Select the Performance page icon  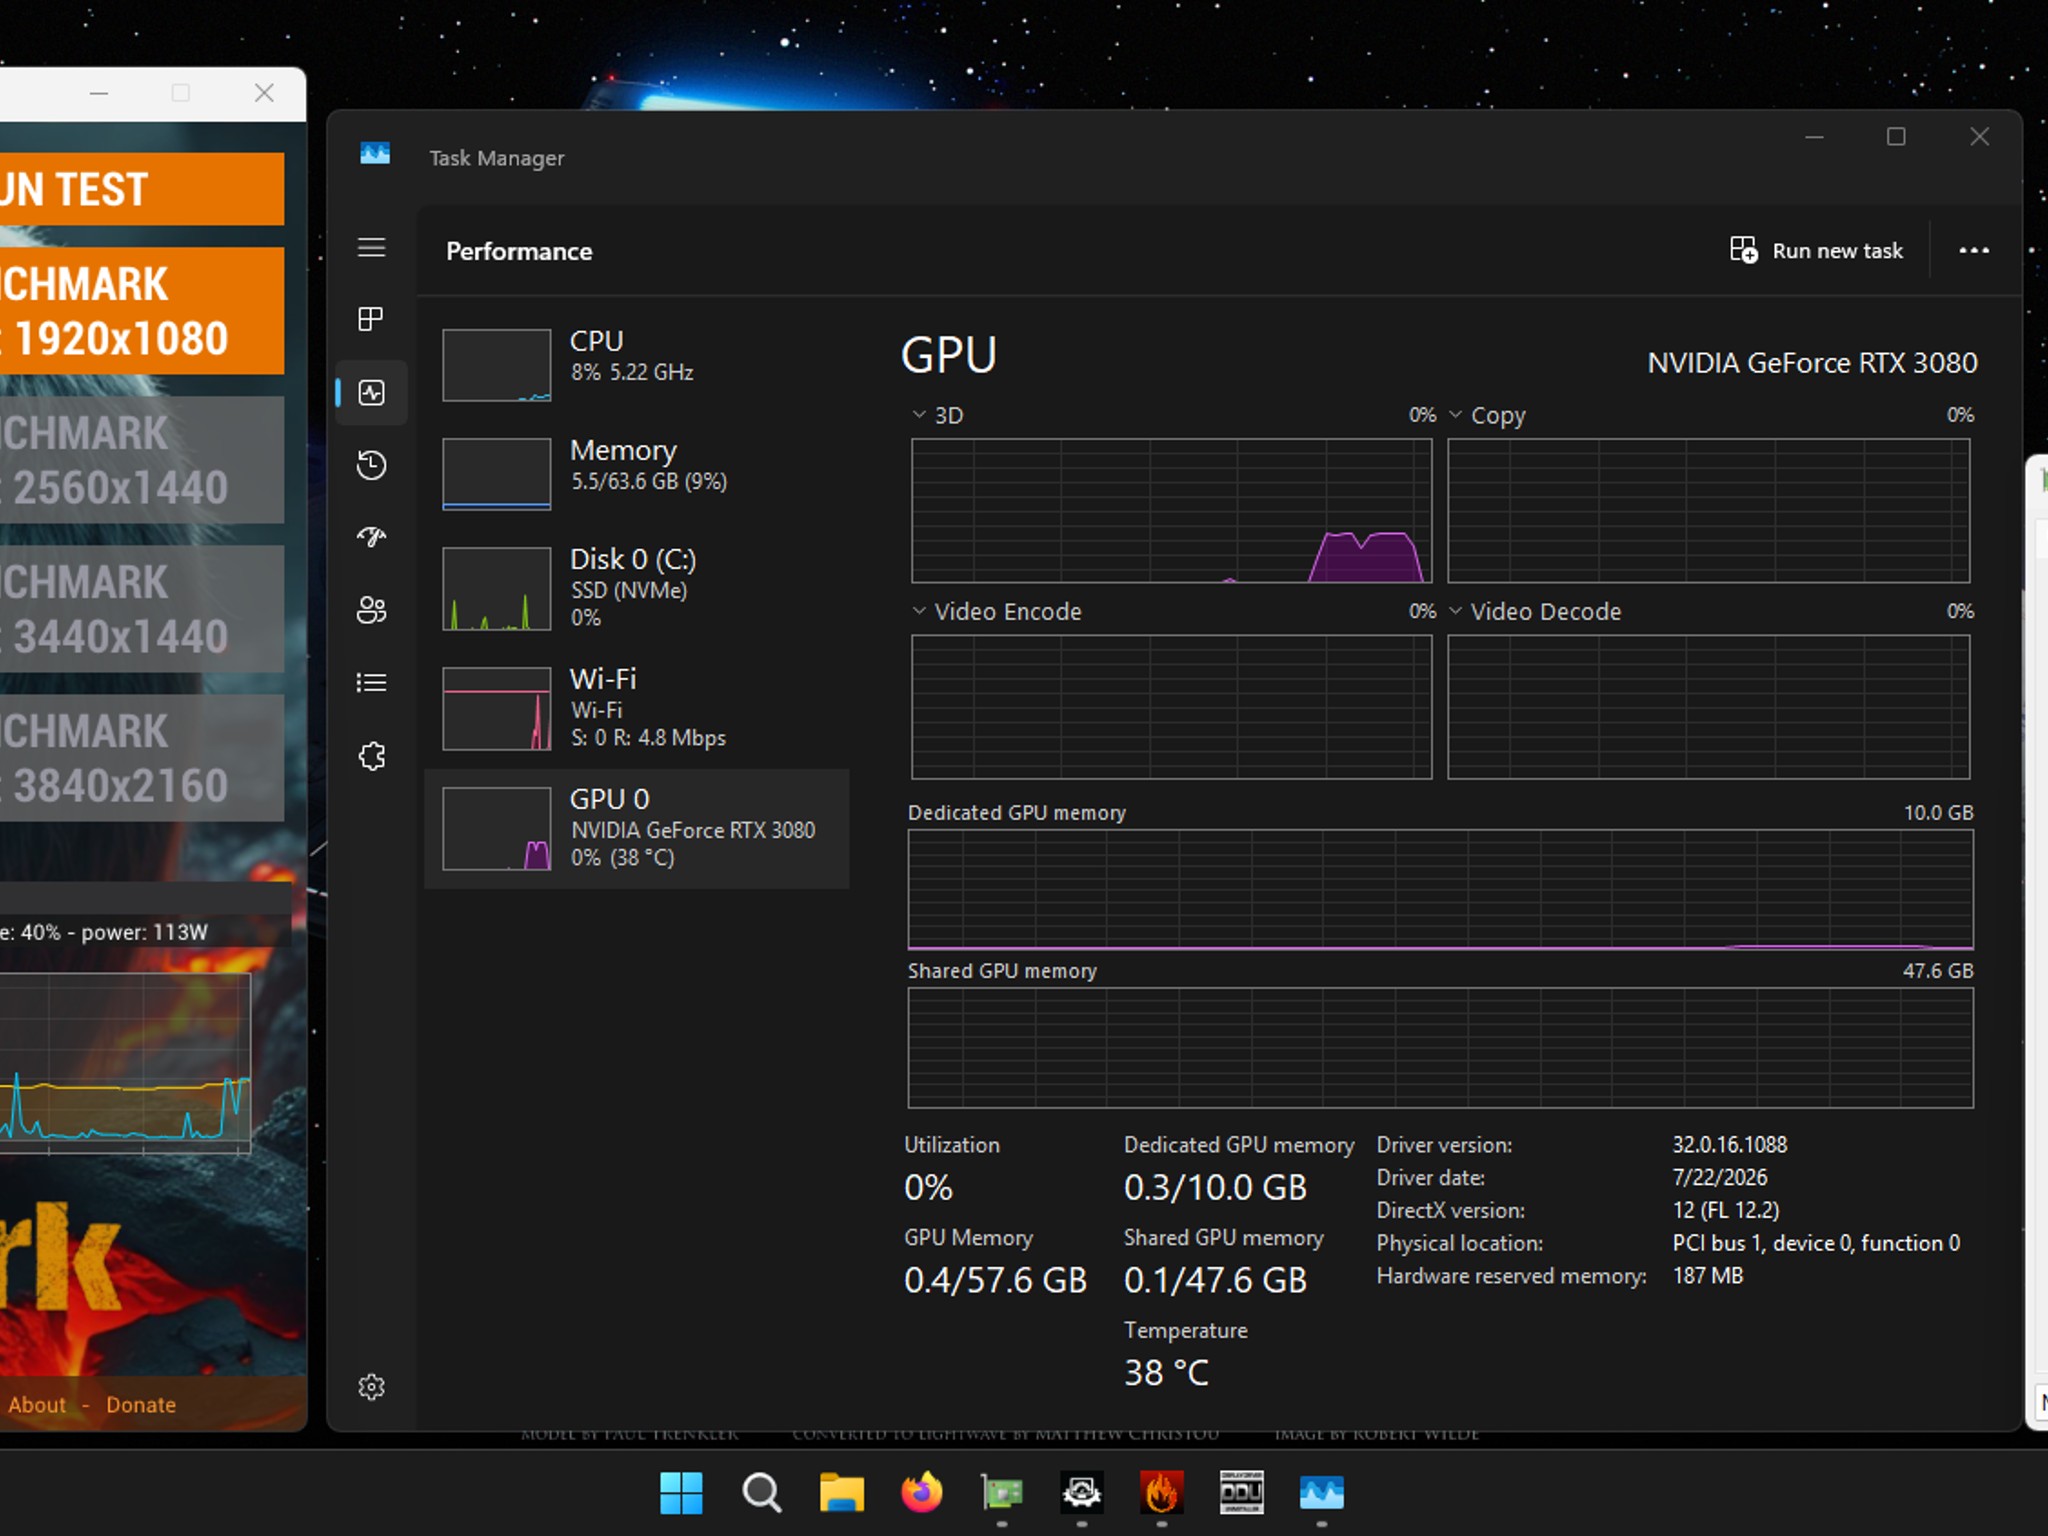coord(371,392)
